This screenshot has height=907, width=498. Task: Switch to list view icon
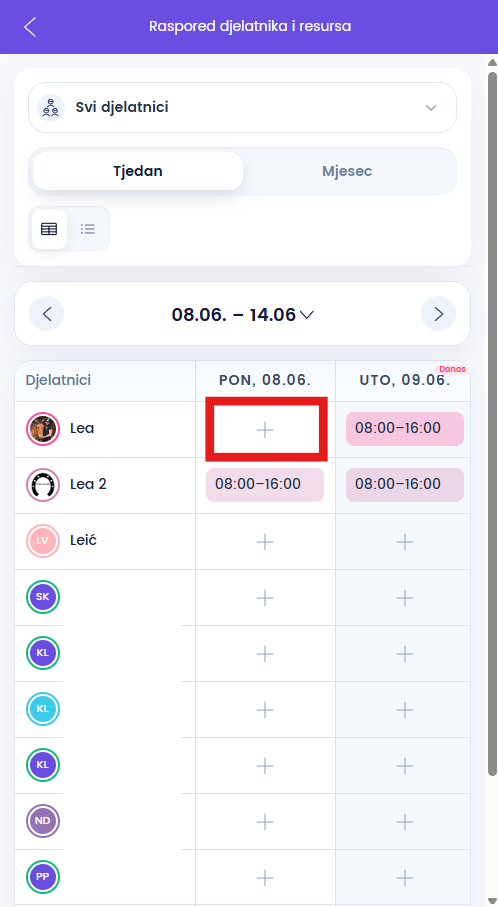point(88,229)
